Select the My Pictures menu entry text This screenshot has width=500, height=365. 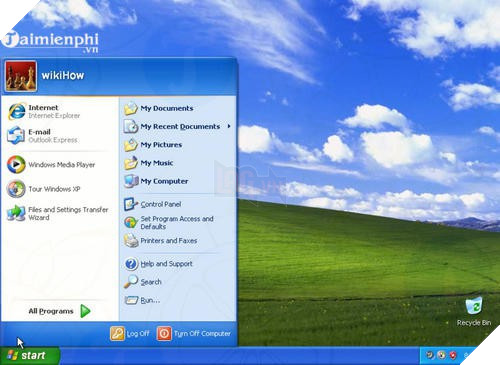pyautogui.click(x=161, y=145)
